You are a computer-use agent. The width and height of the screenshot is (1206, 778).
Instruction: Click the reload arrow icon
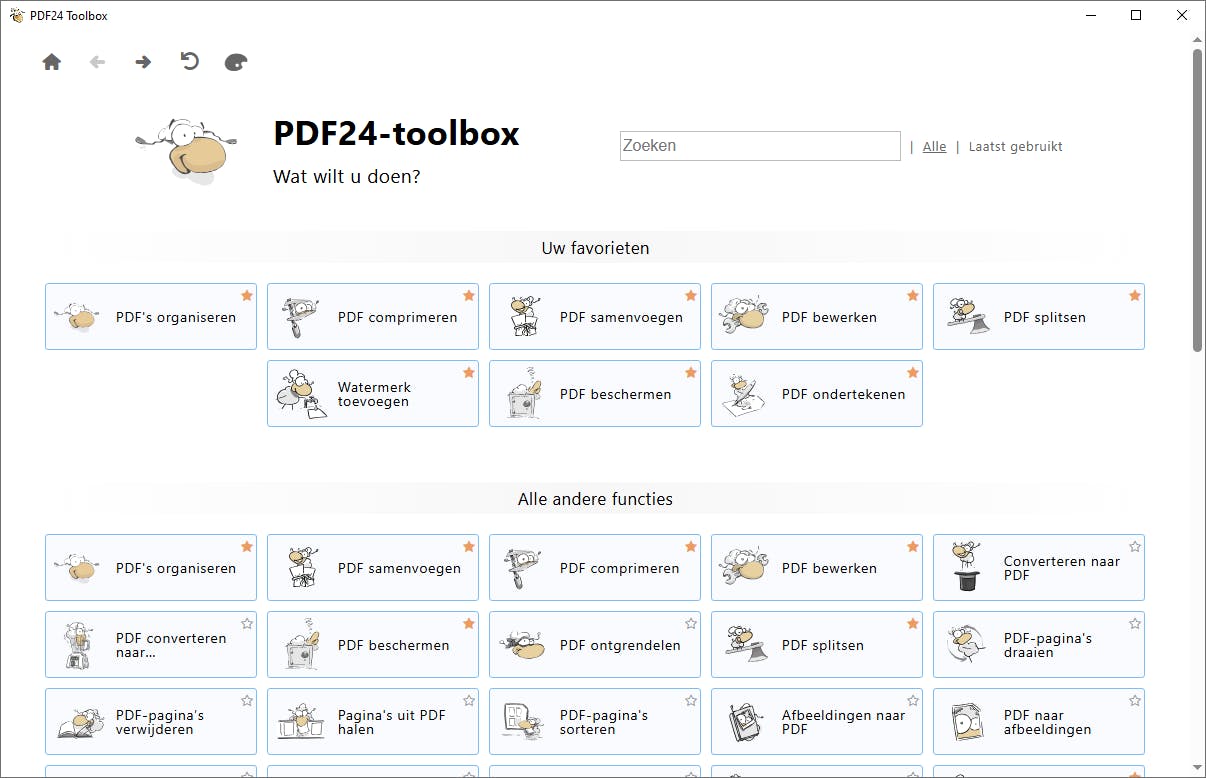189,61
